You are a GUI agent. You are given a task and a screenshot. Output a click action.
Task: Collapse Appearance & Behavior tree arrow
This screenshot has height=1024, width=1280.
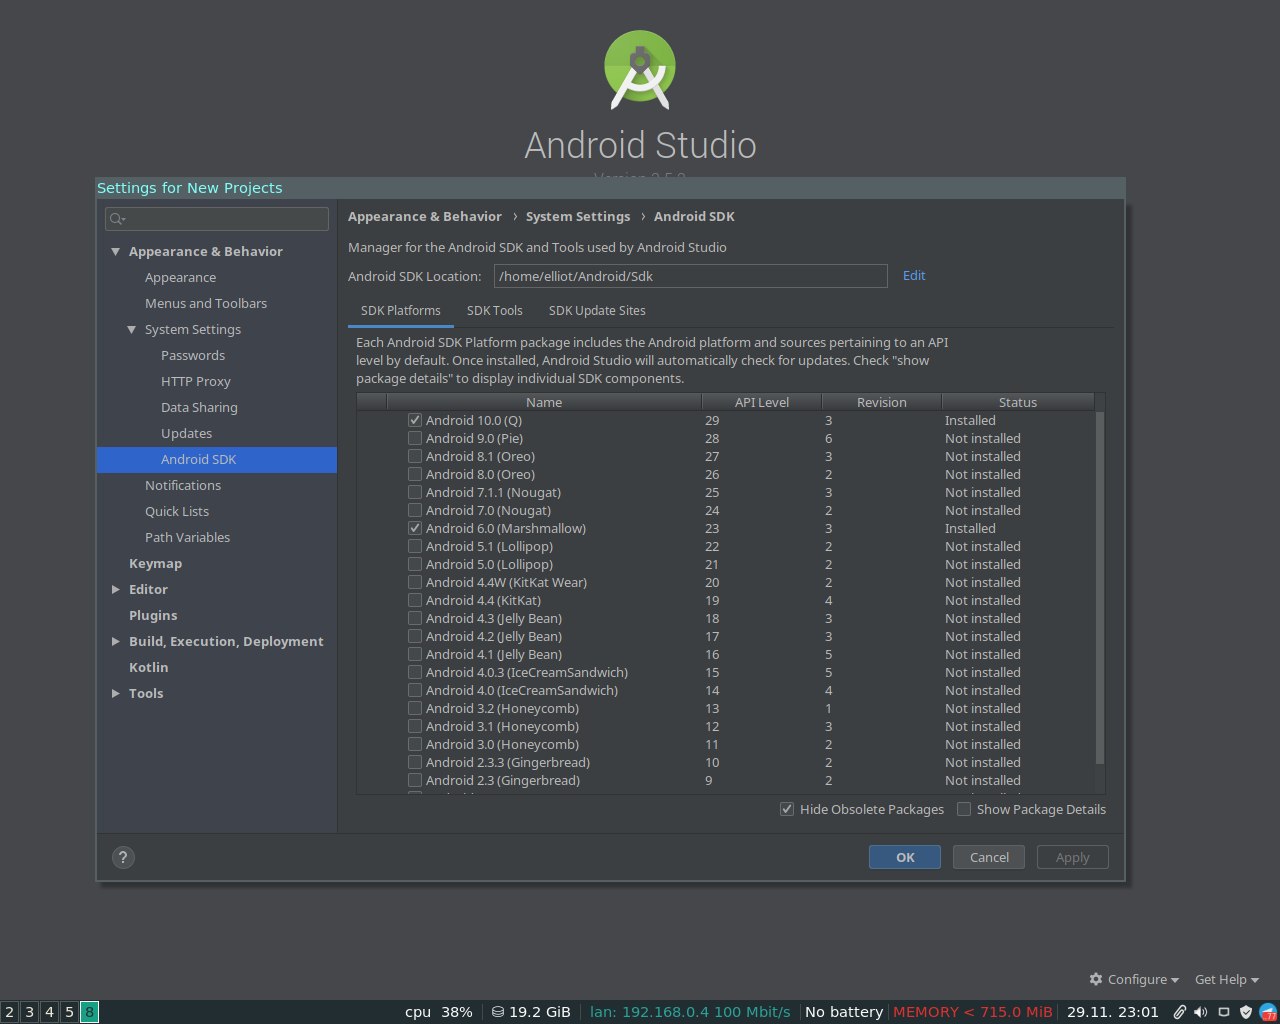(x=116, y=252)
